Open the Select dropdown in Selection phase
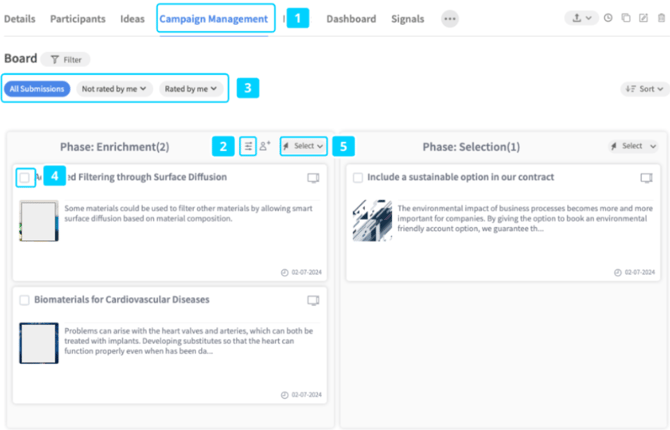Viewport: 670px width, 430px height. pyautogui.click(x=633, y=146)
